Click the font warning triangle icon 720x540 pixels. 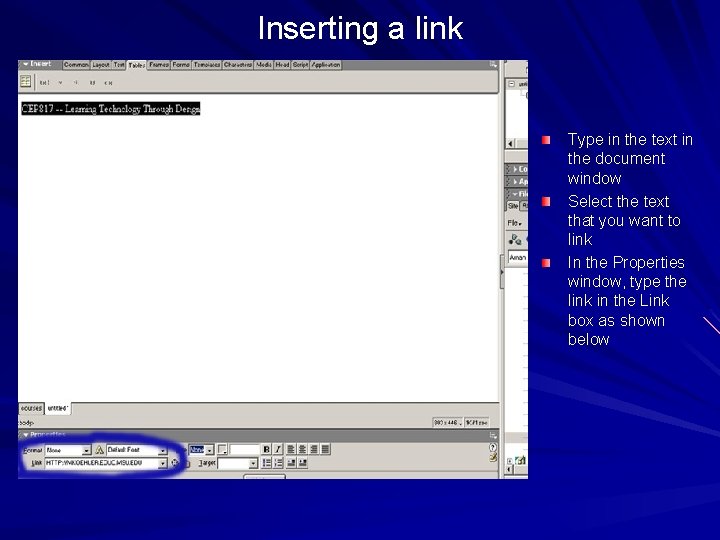99,450
